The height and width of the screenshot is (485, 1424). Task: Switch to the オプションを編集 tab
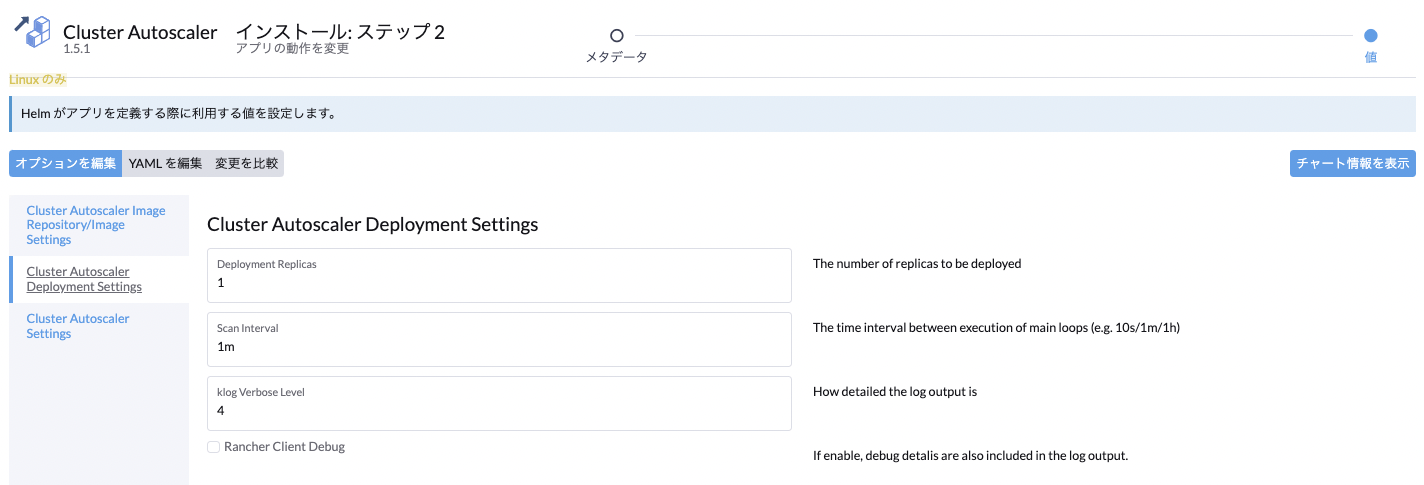66,163
